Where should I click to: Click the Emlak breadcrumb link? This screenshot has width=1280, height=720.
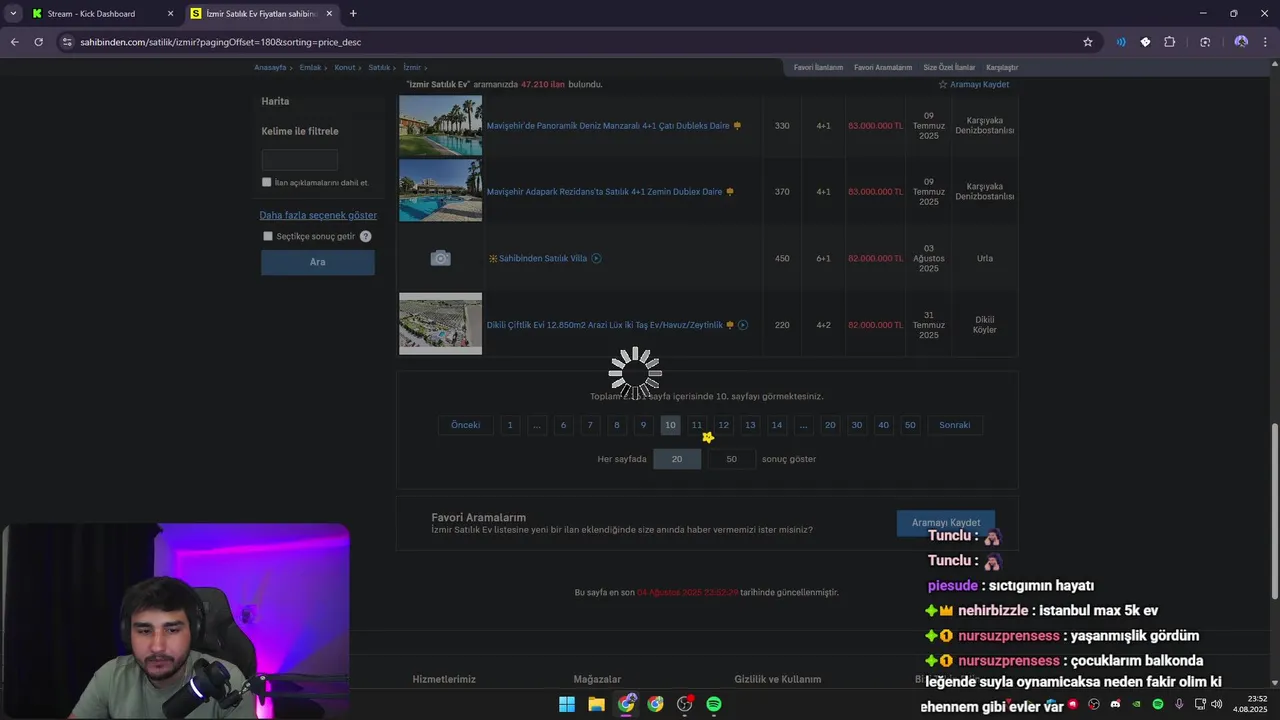[x=310, y=67]
